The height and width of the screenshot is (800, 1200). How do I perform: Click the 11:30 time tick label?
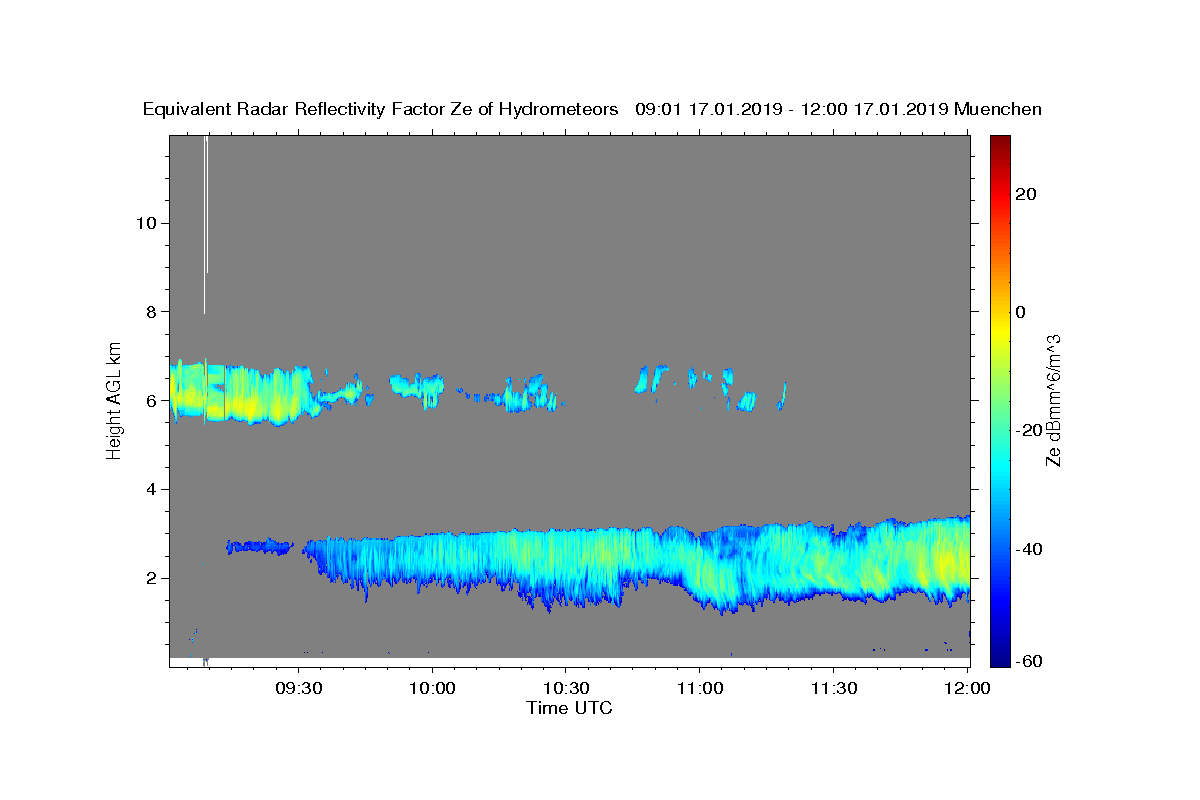(832, 688)
